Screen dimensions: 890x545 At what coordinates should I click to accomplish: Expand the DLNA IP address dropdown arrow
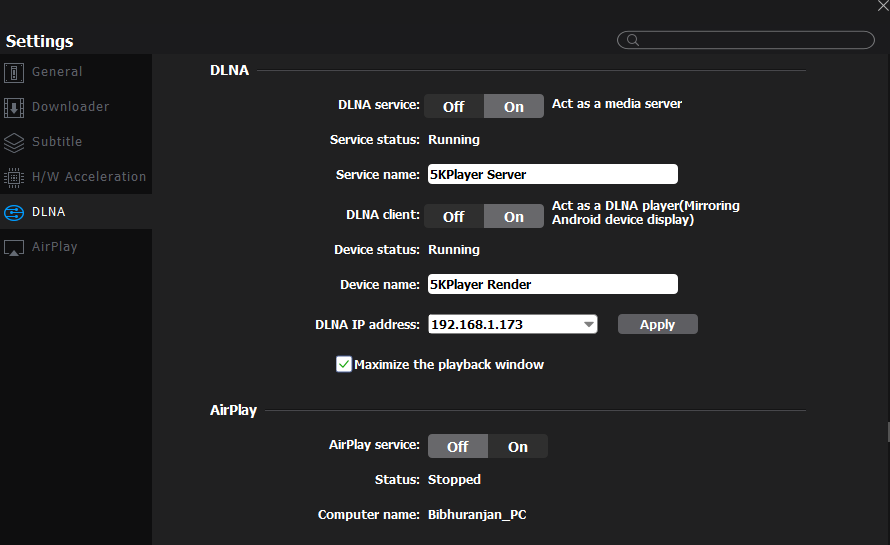coord(589,325)
